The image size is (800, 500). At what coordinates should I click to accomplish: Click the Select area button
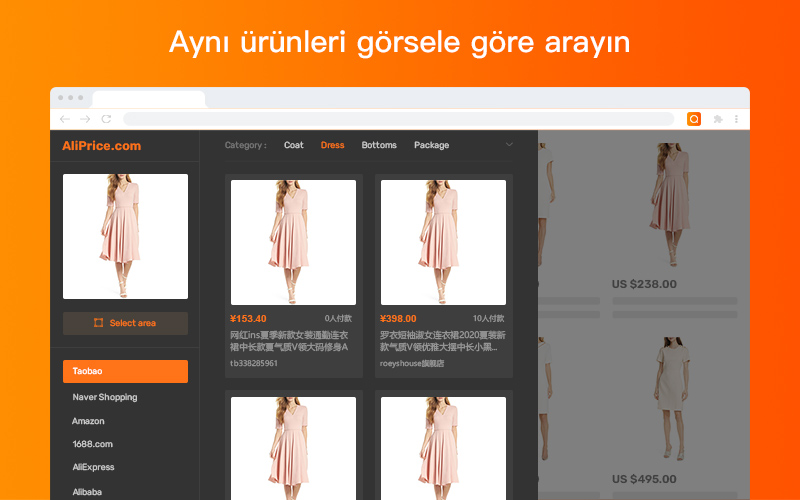[126, 323]
